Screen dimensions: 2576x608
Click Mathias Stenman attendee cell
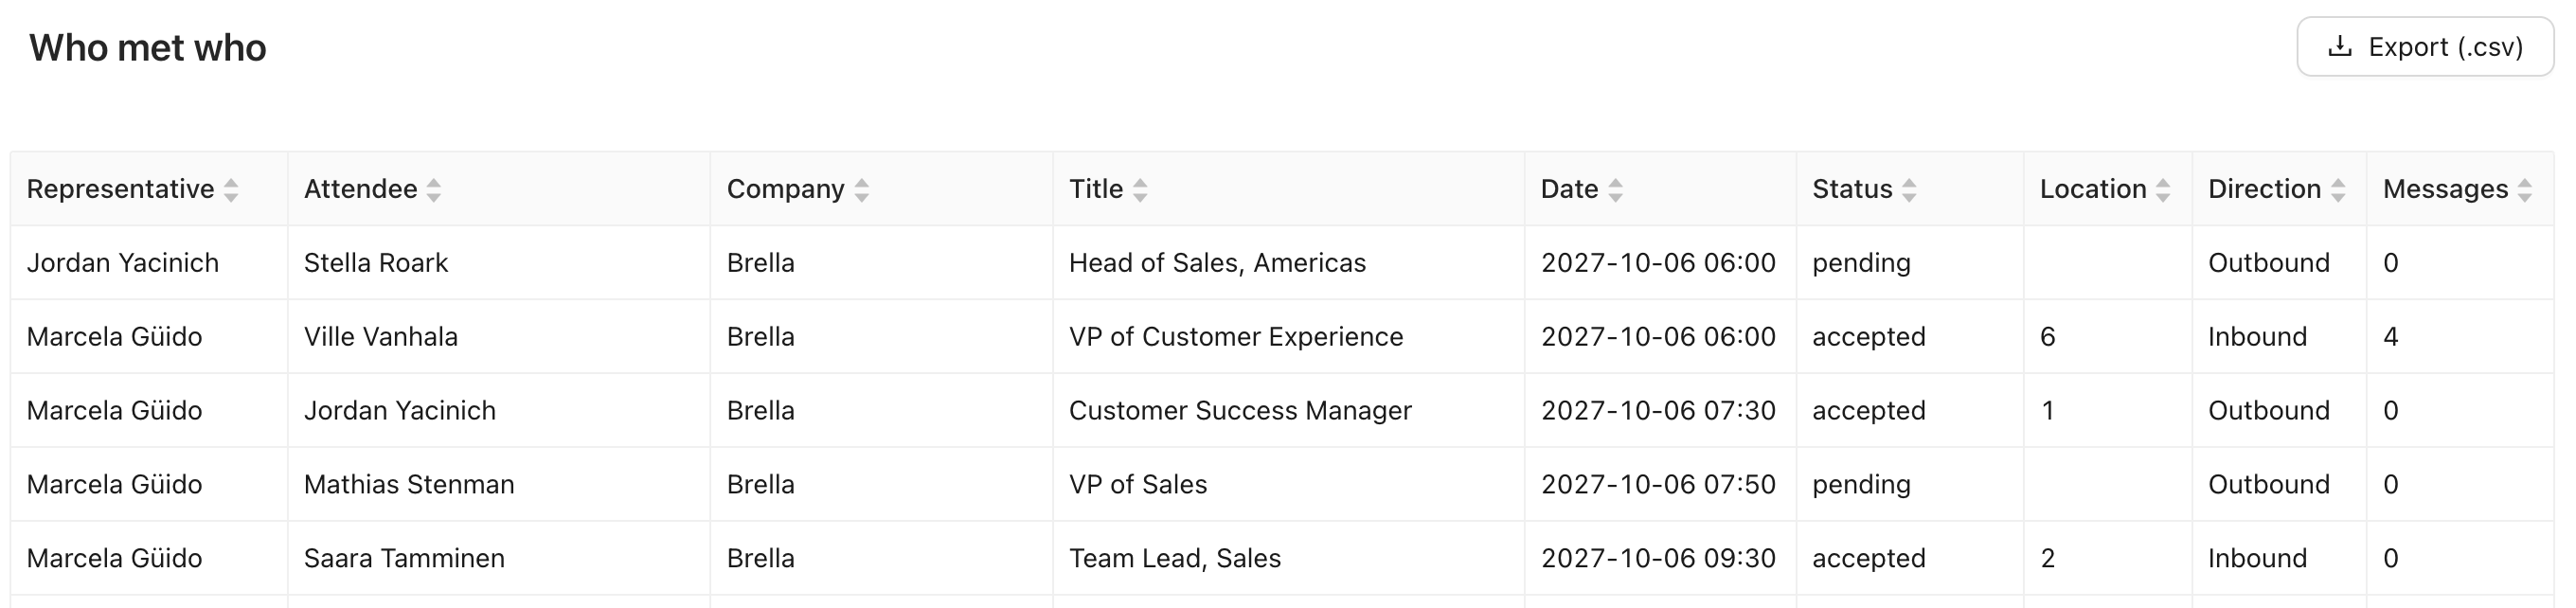(499, 485)
